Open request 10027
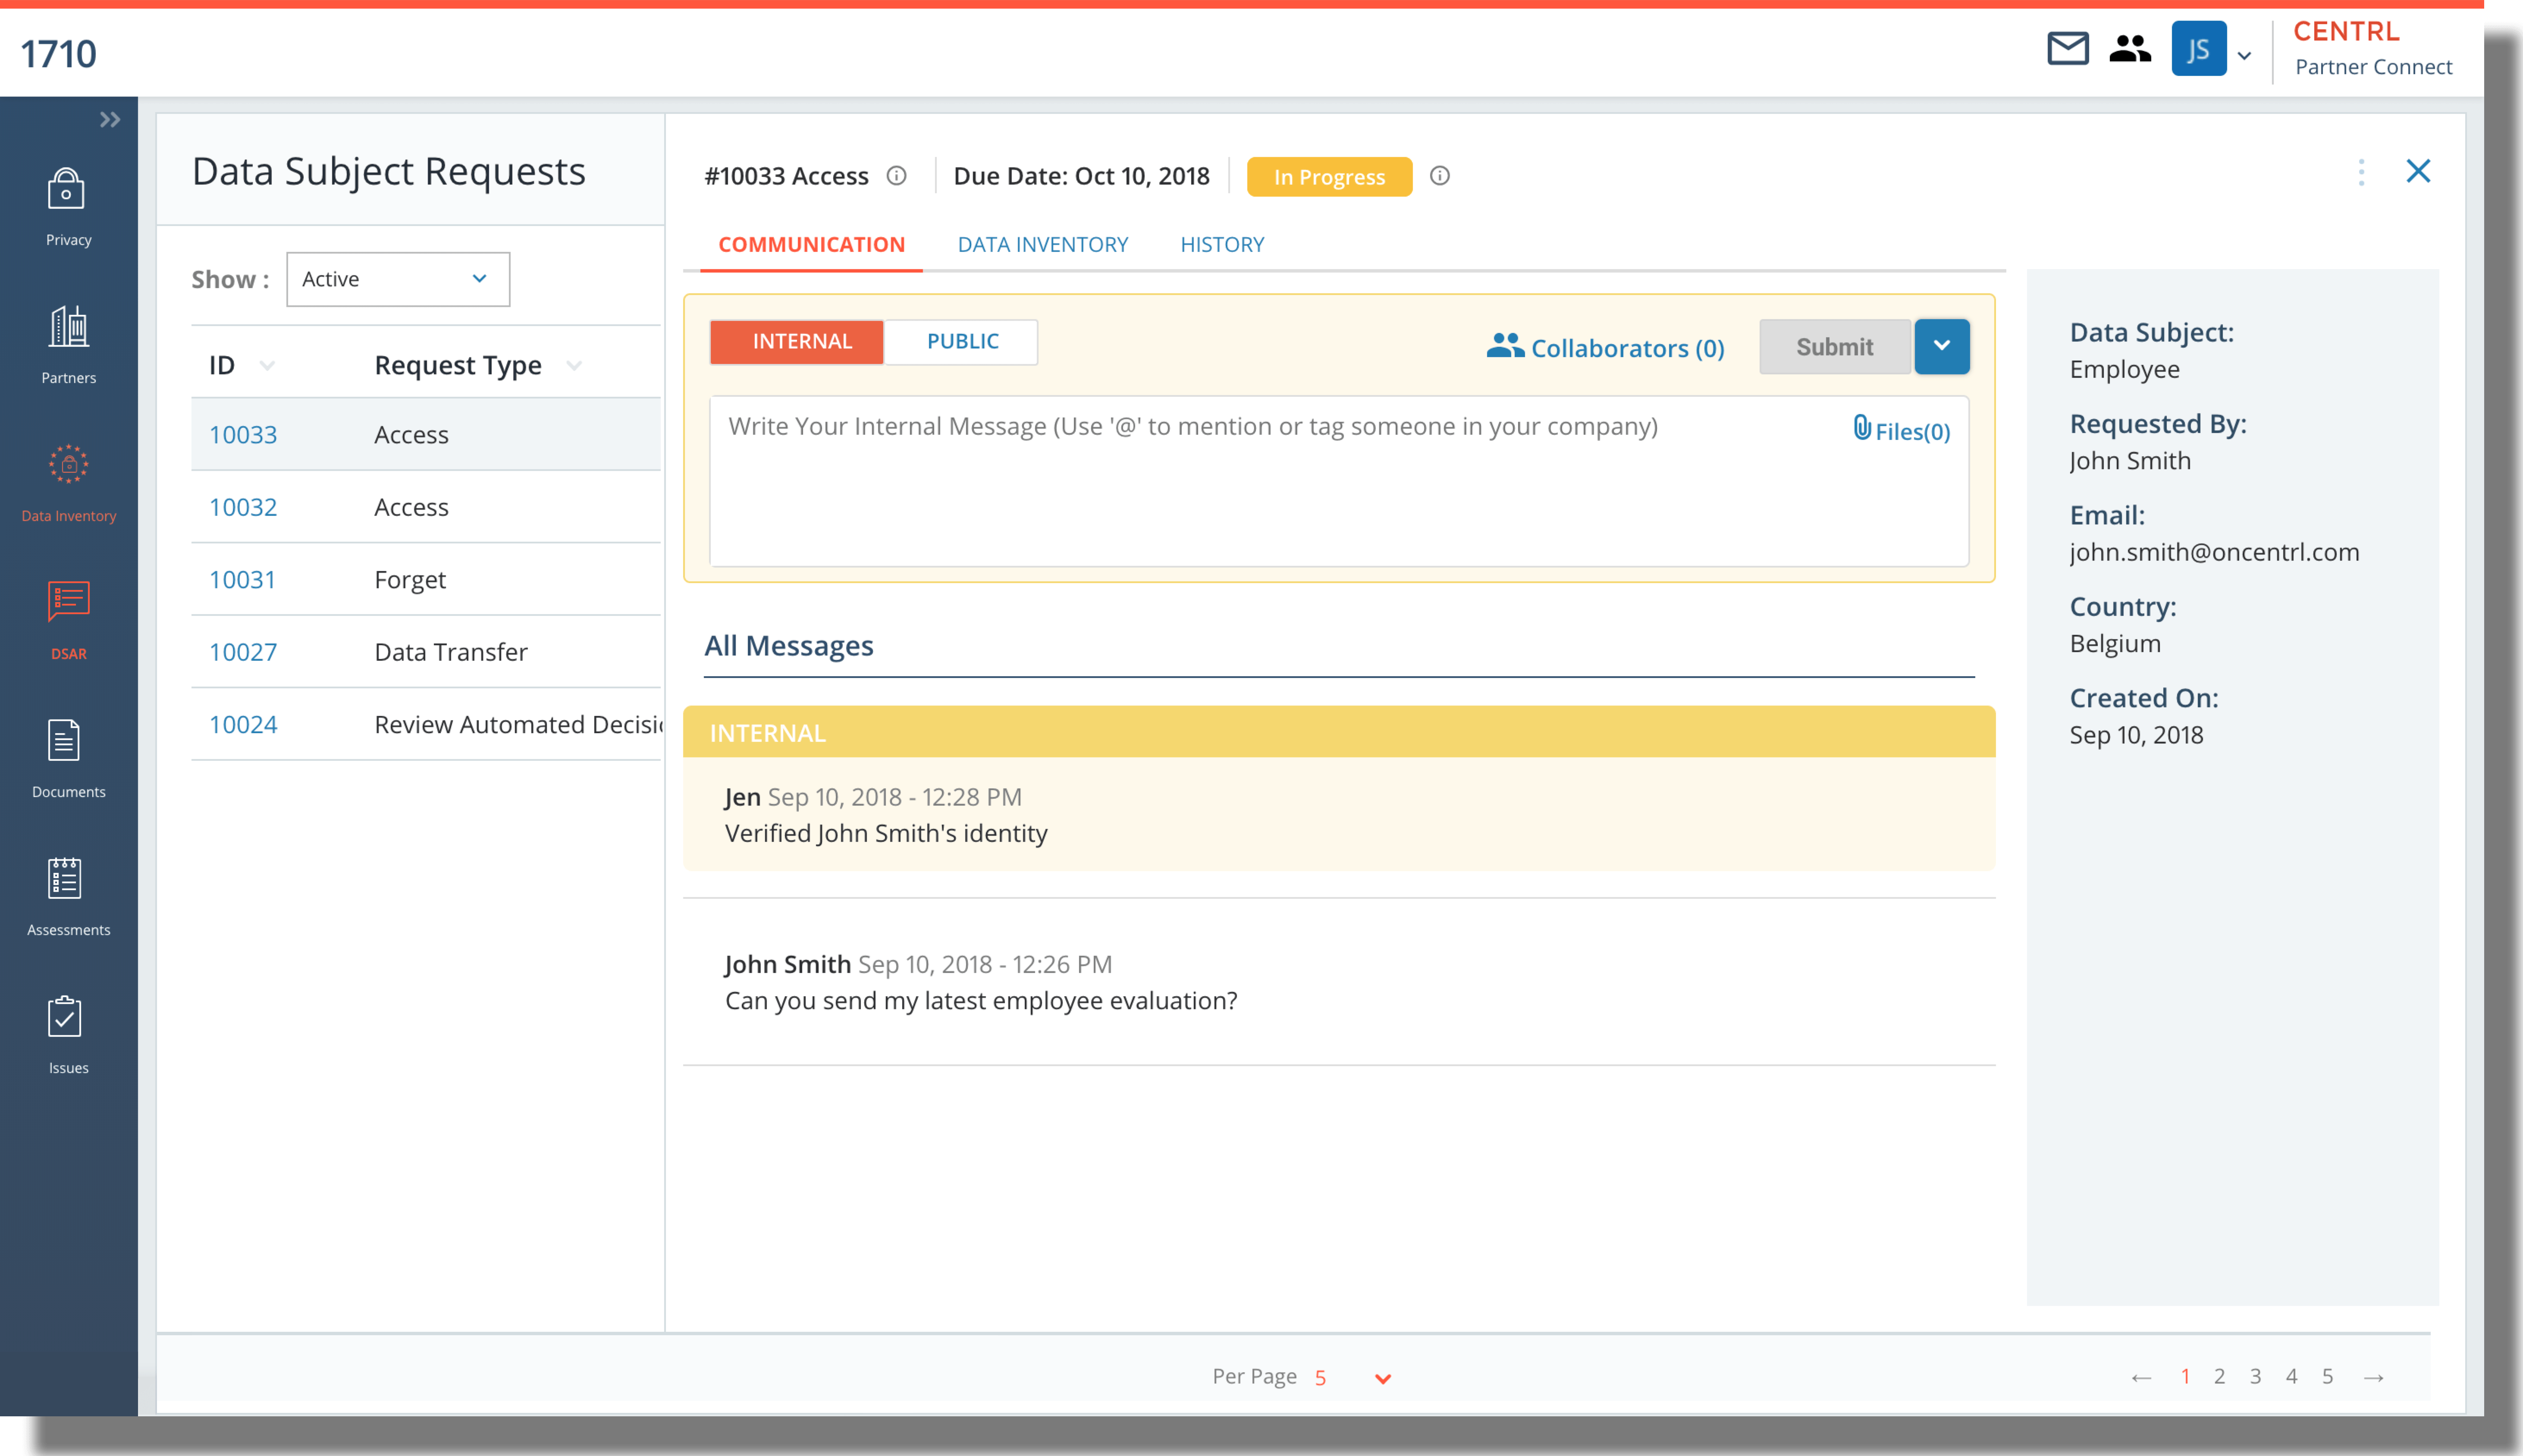 [x=243, y=652]
